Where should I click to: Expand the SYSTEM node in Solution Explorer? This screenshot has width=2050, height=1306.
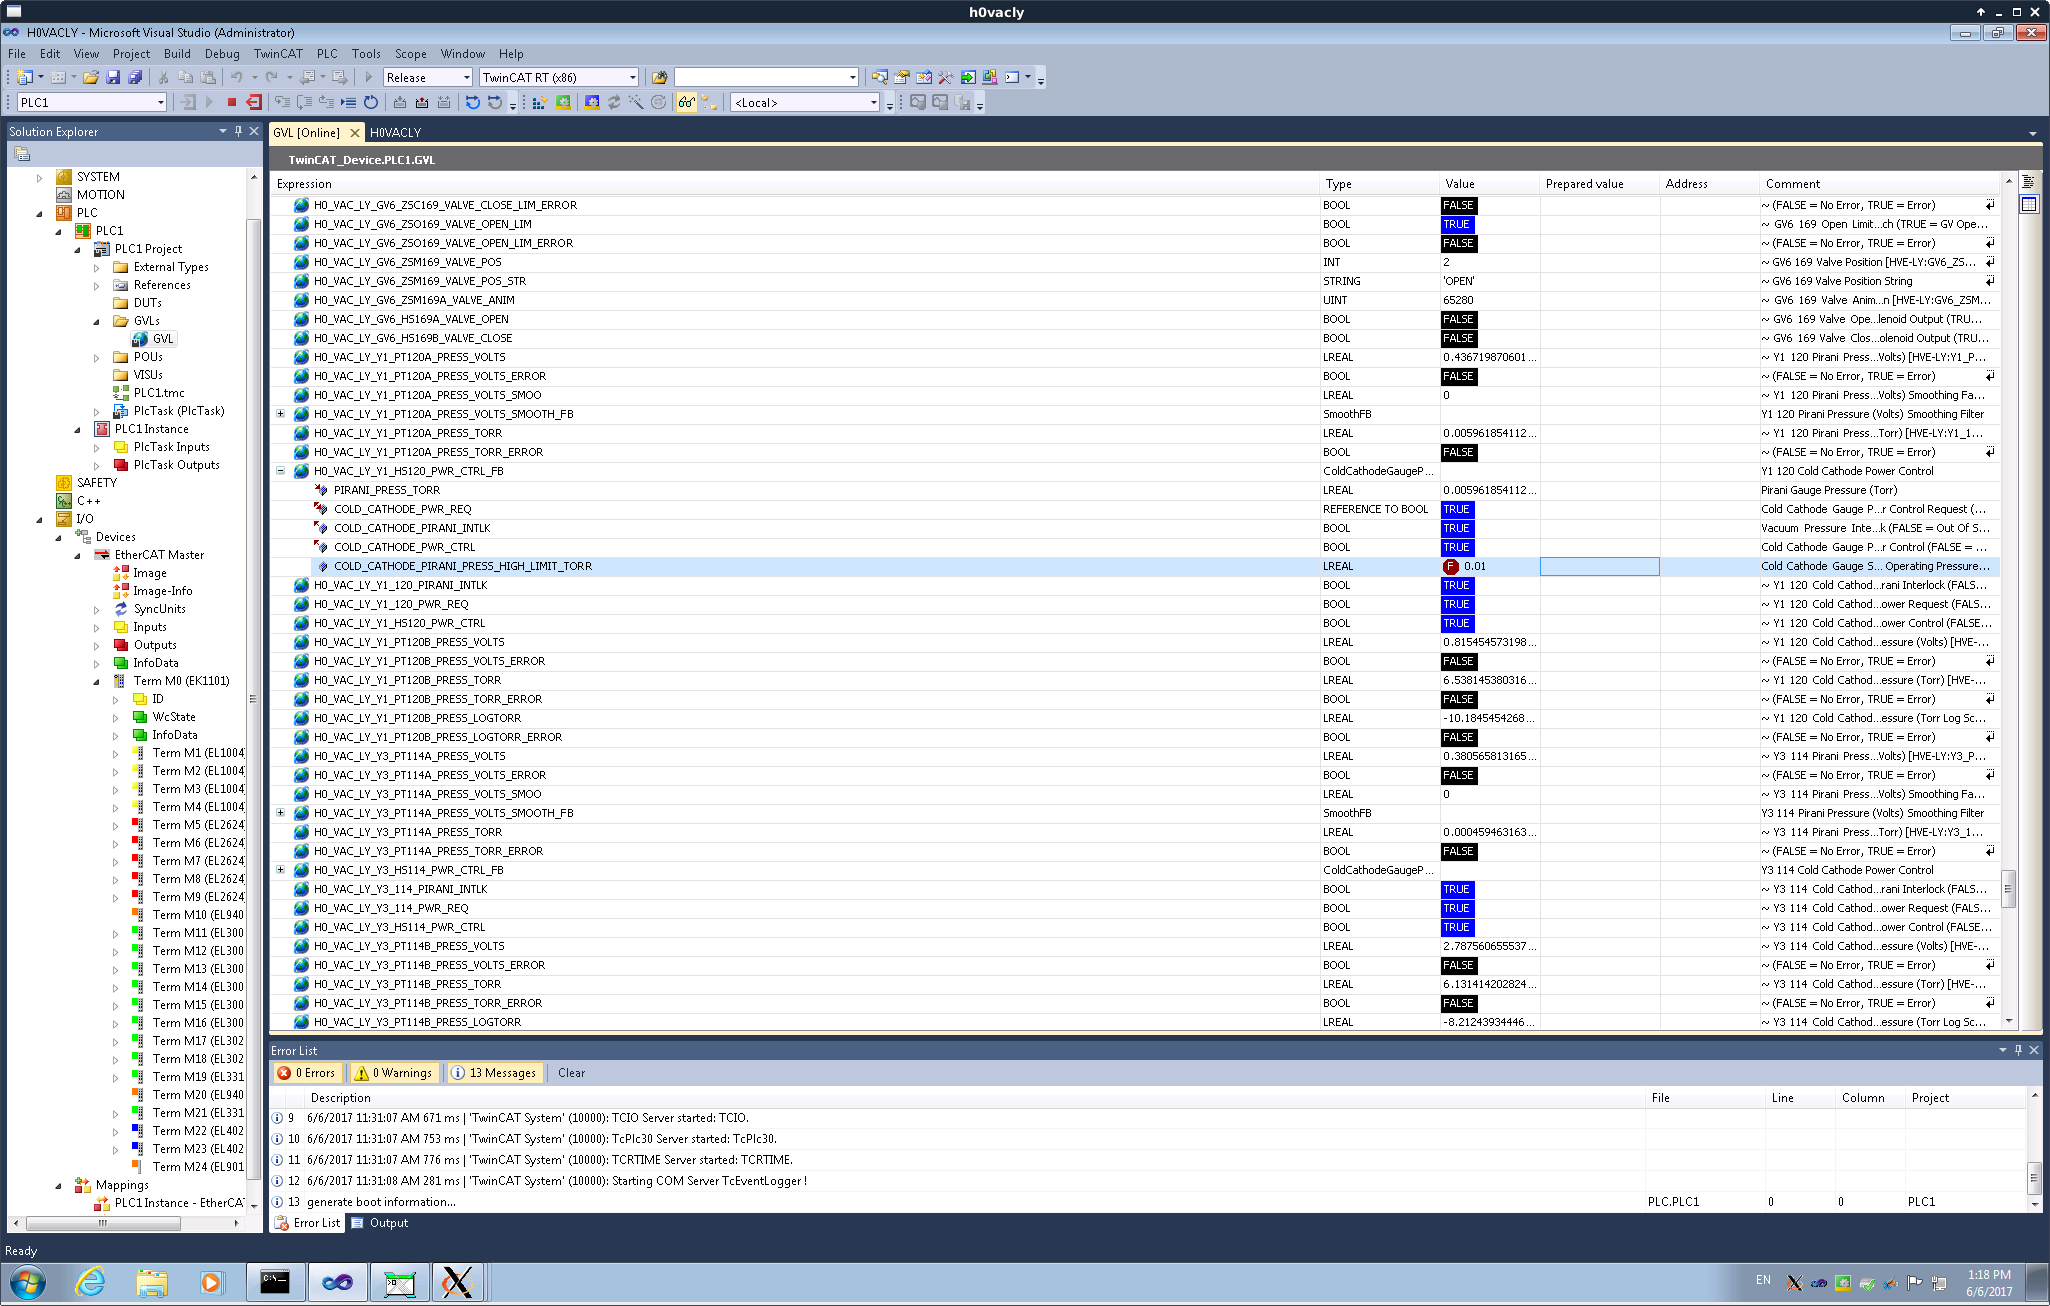(40, 177)
